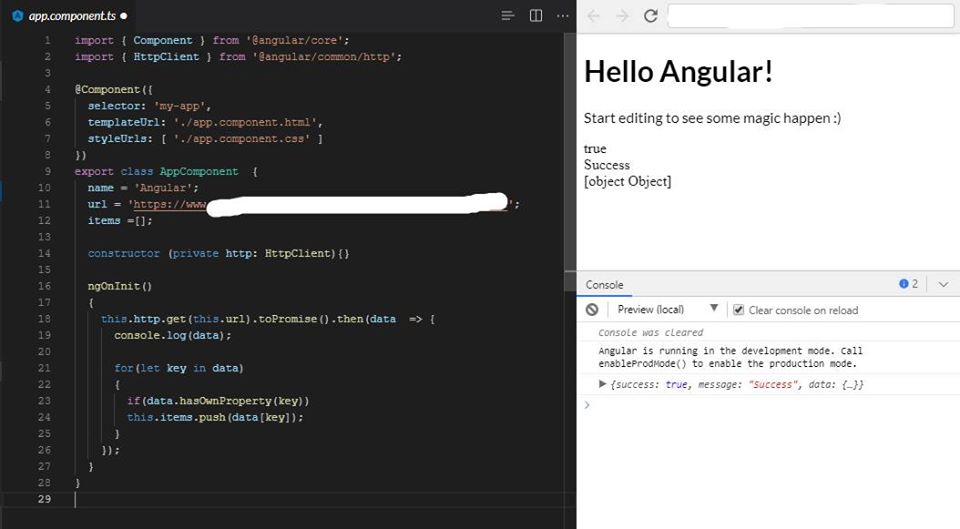This screenshot has height=529, width=960.
Task: Click 'items =[];' code line
Action: [x=120, y=220]
